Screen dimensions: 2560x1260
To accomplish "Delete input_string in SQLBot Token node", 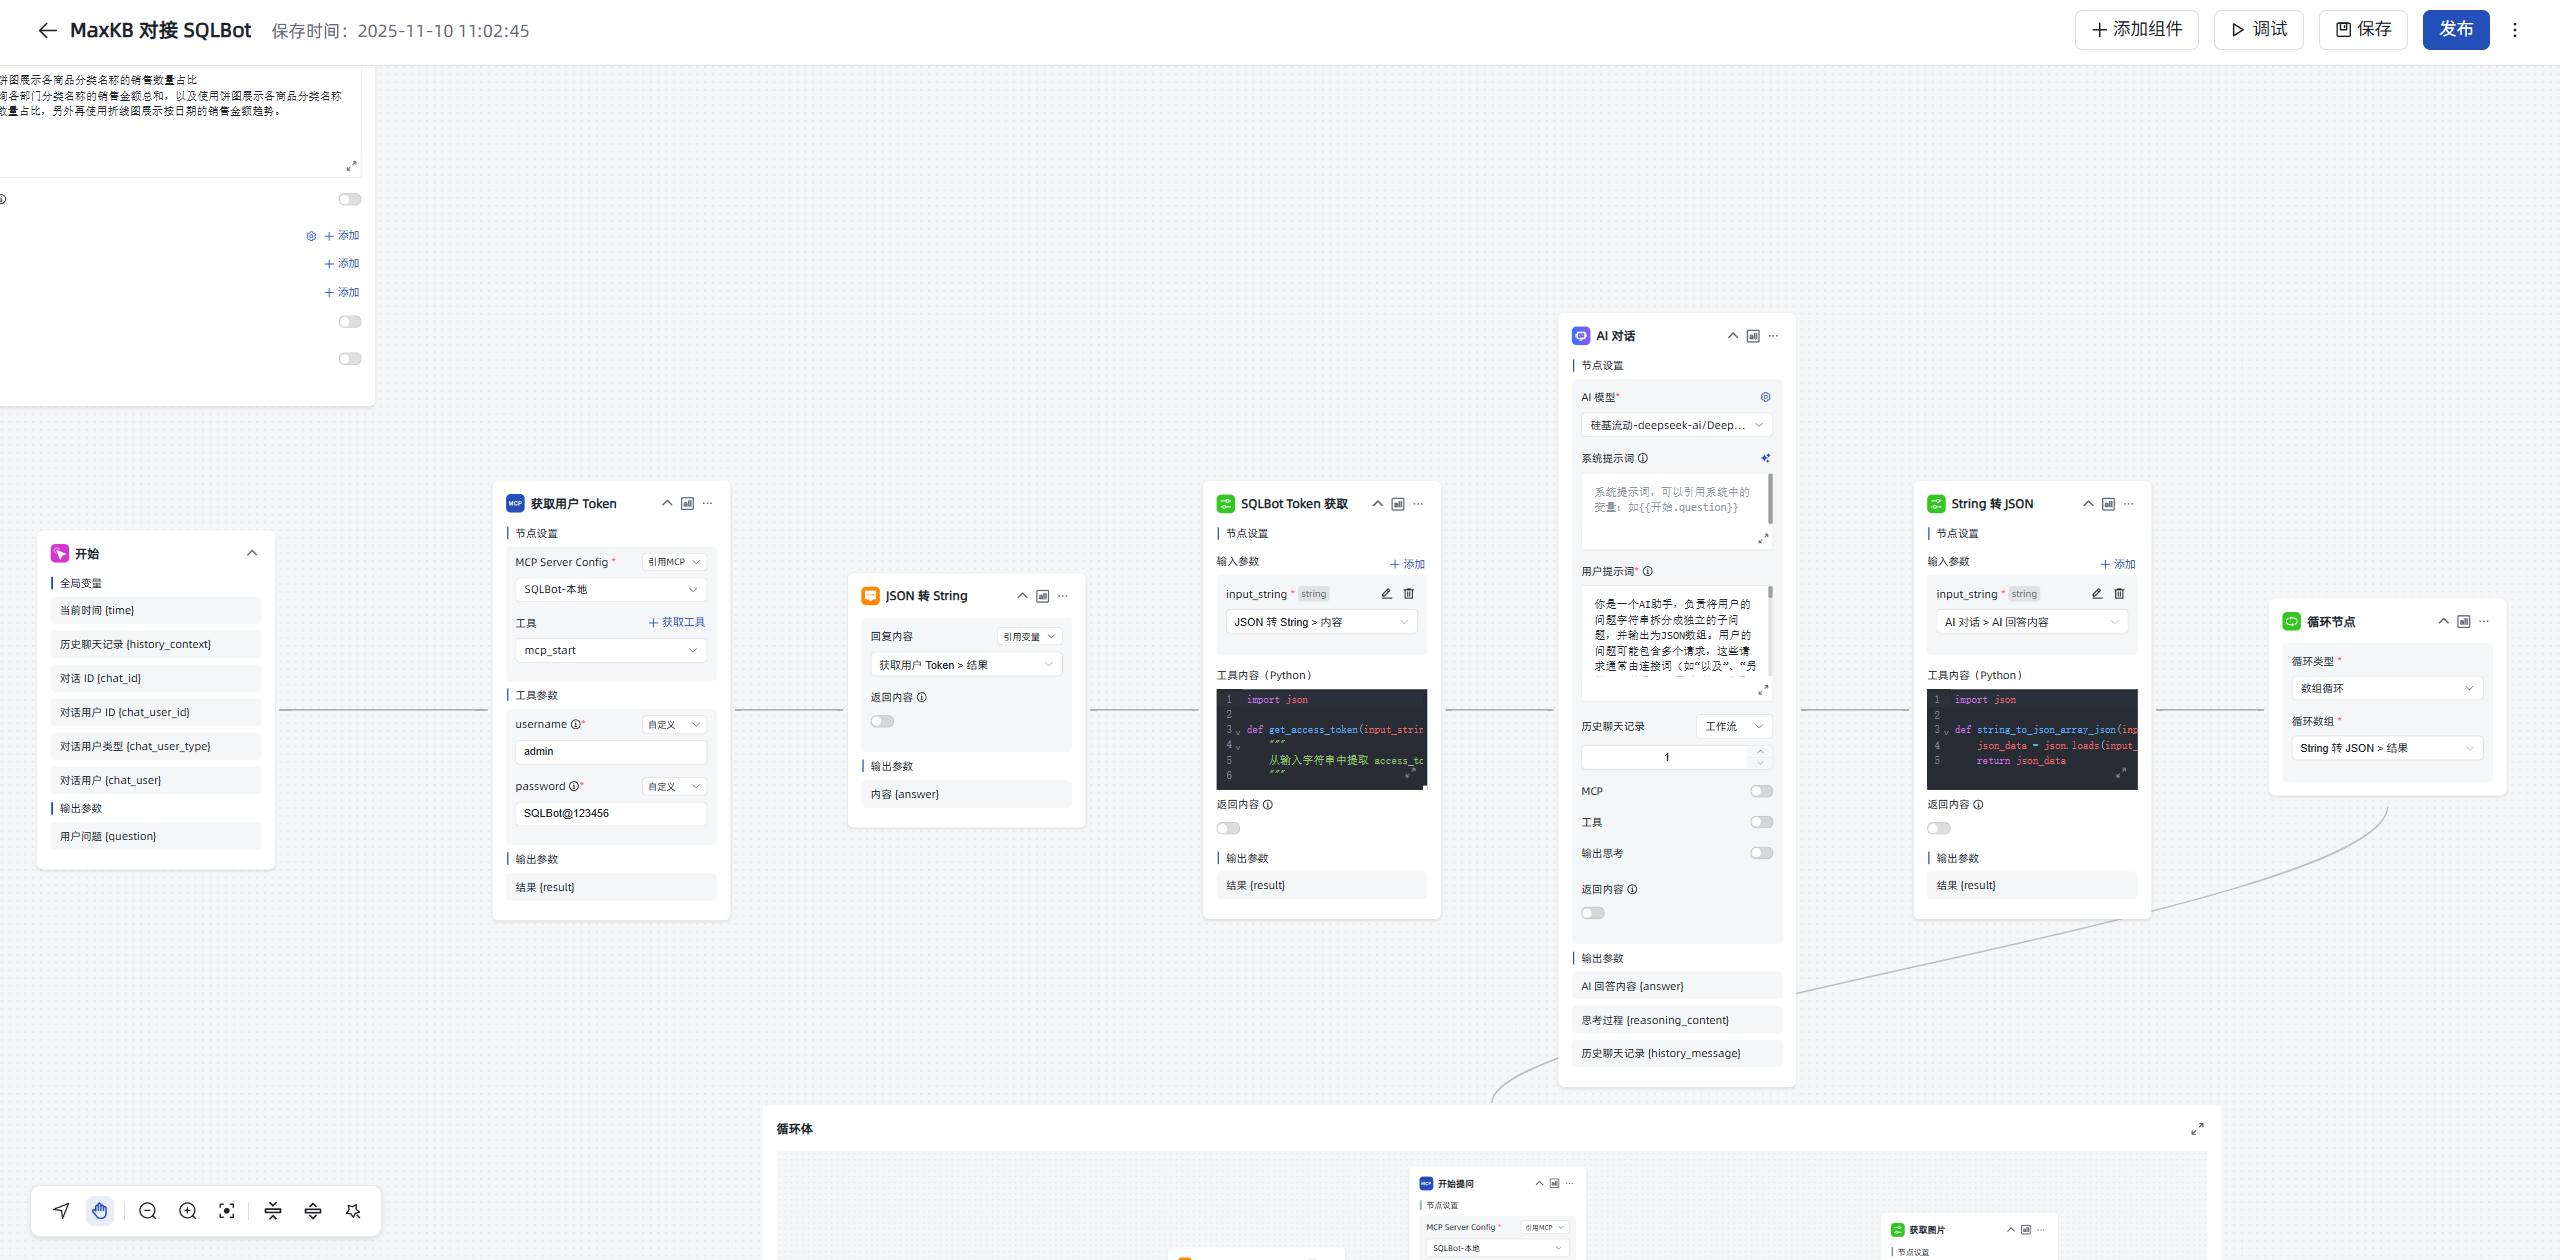I will 1409,594.
